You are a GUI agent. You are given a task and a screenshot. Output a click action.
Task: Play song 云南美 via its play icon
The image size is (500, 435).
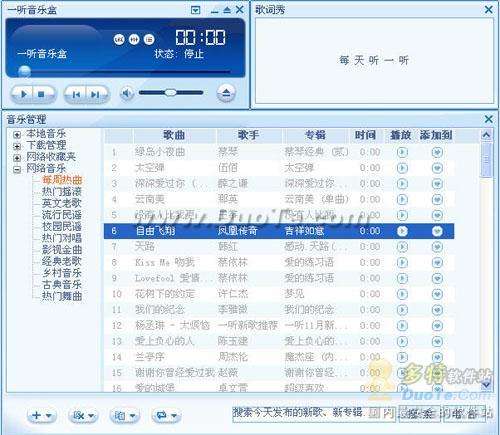coord(402,200)
